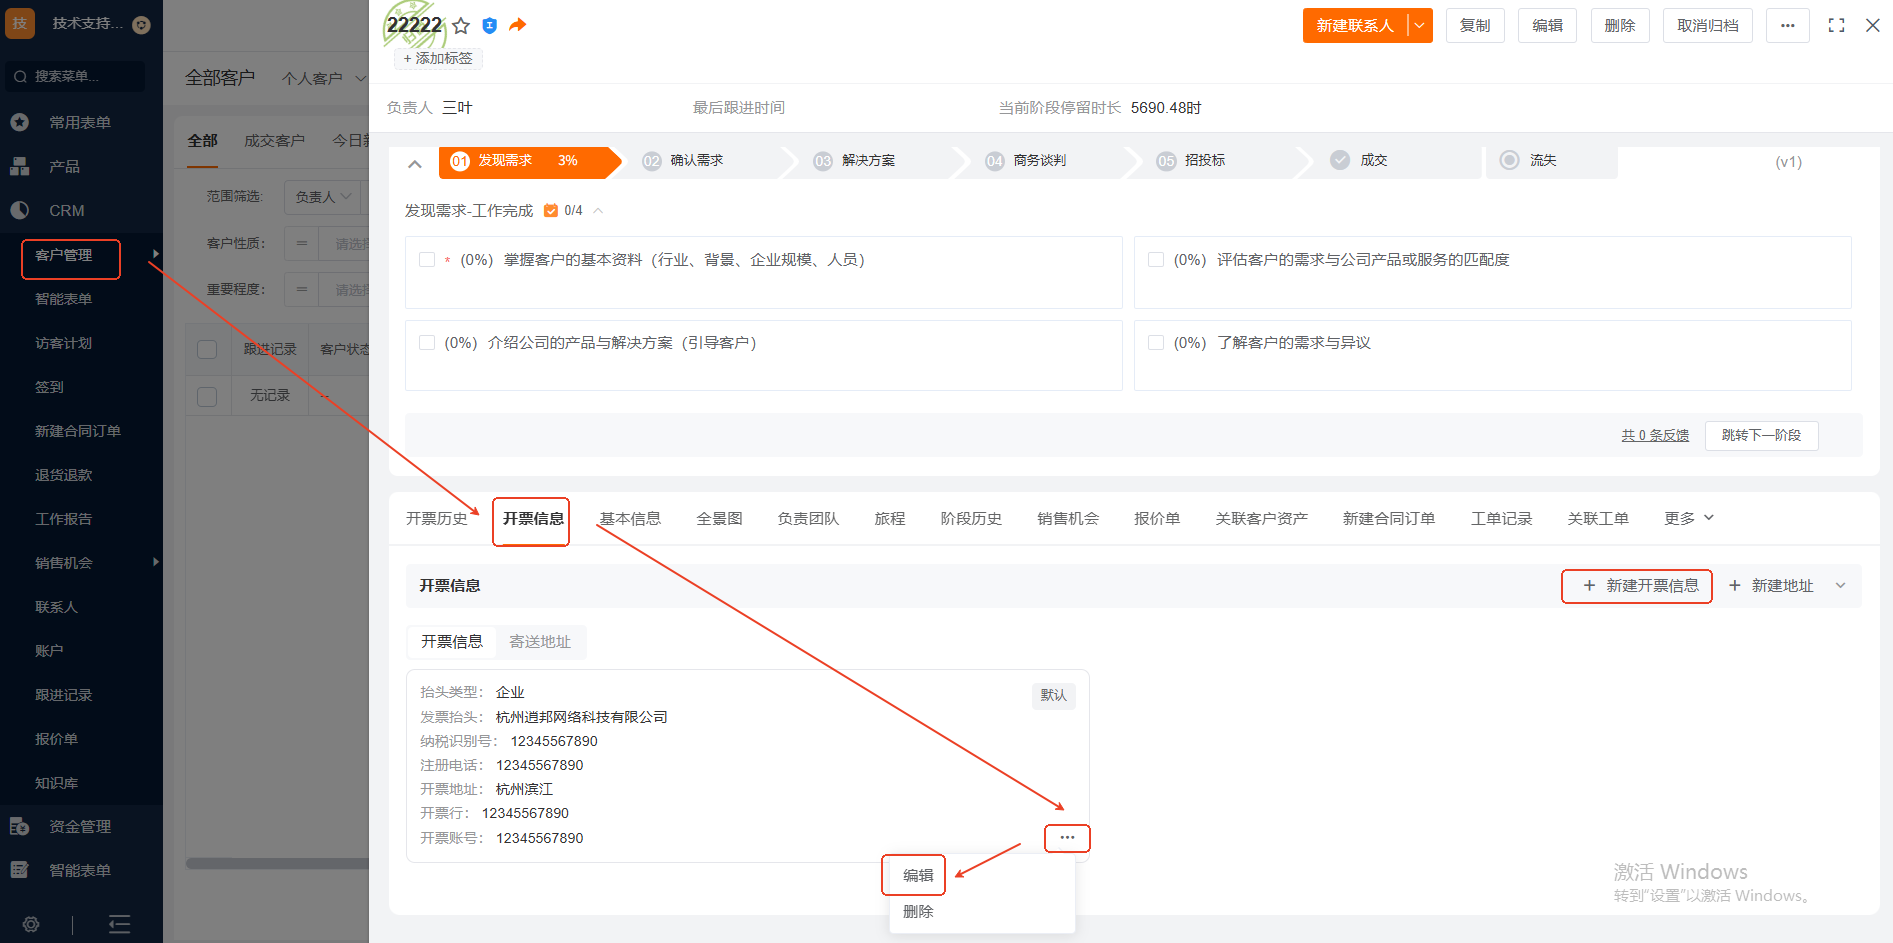Select the 确认需求 stage in pipeline

click(696, 161)
